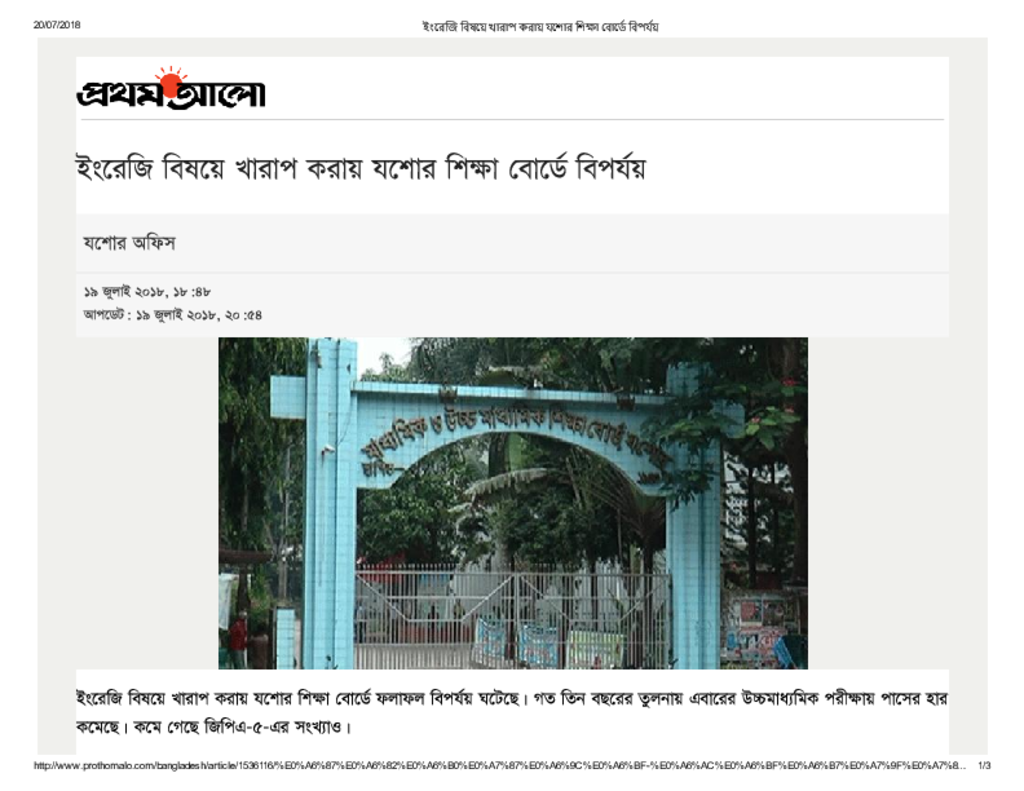Select the headline ইংরেজি বিষয়ে খারাপ করায়

pos(360,169)
